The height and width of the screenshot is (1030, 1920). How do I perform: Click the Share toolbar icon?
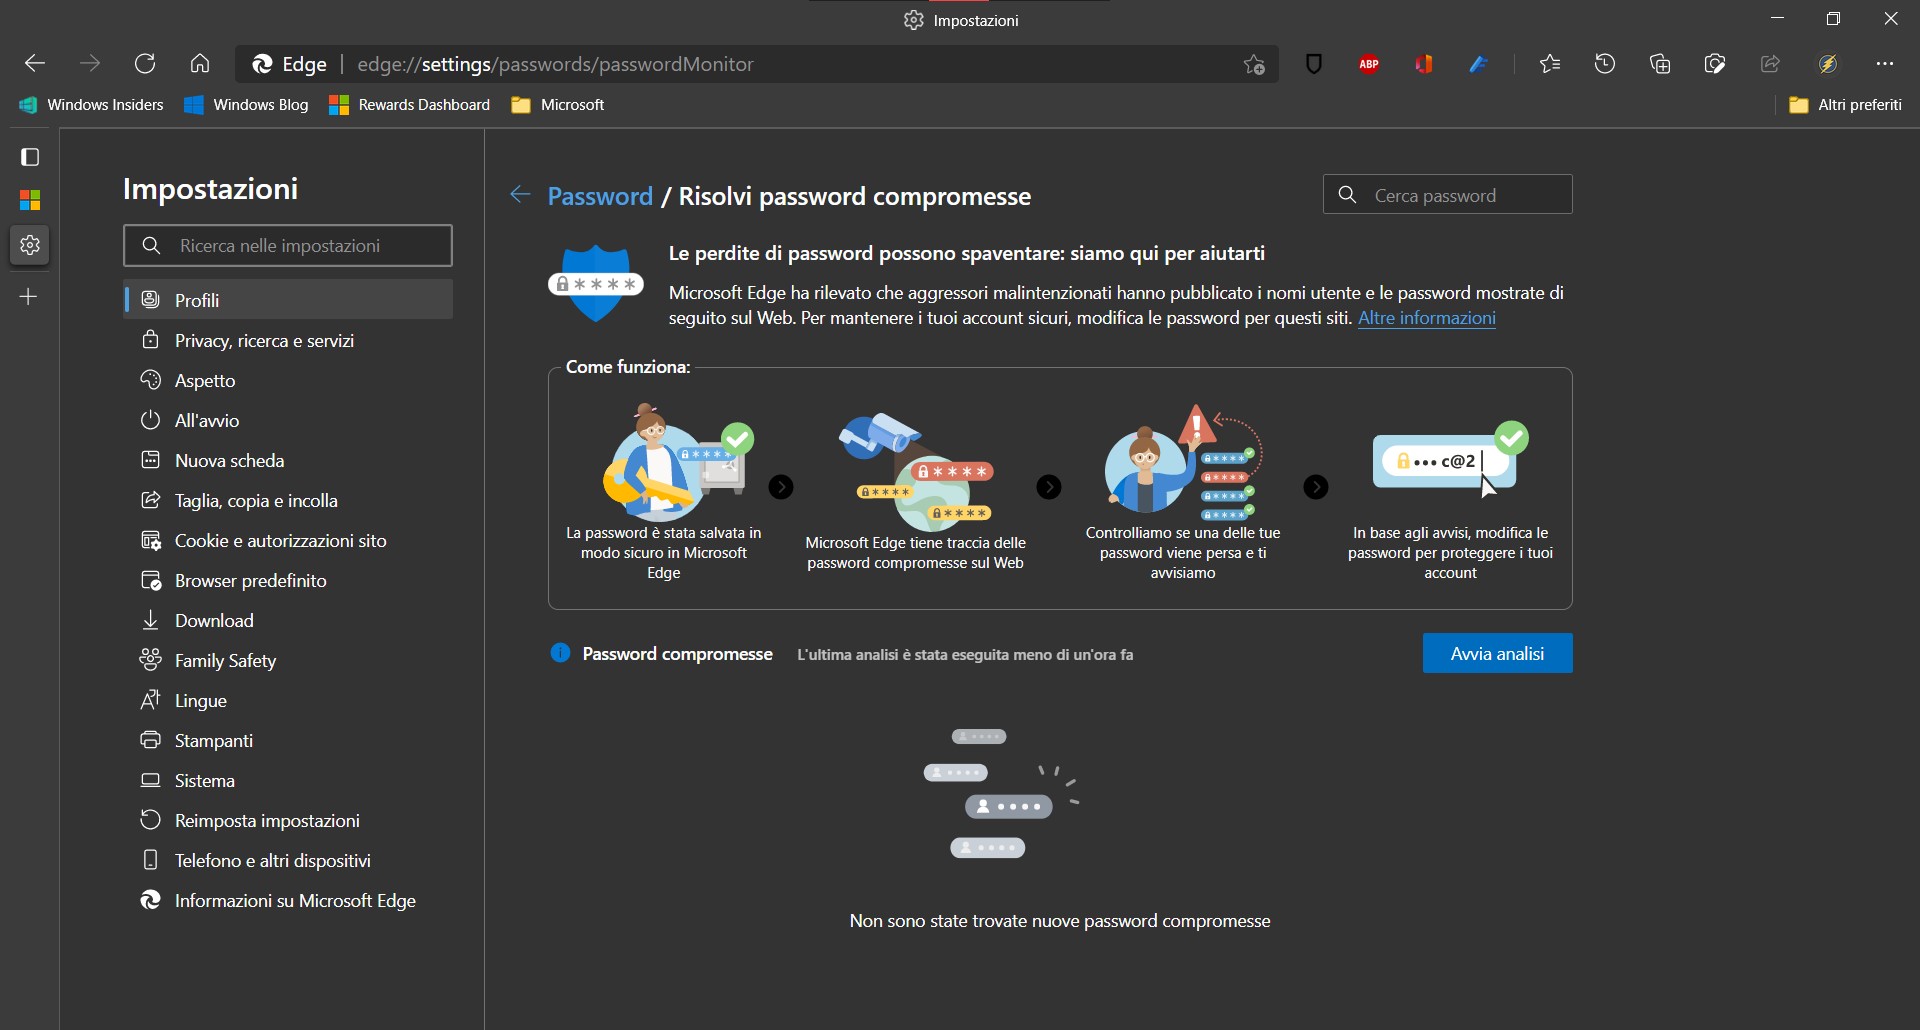(x=1770, y=64)
